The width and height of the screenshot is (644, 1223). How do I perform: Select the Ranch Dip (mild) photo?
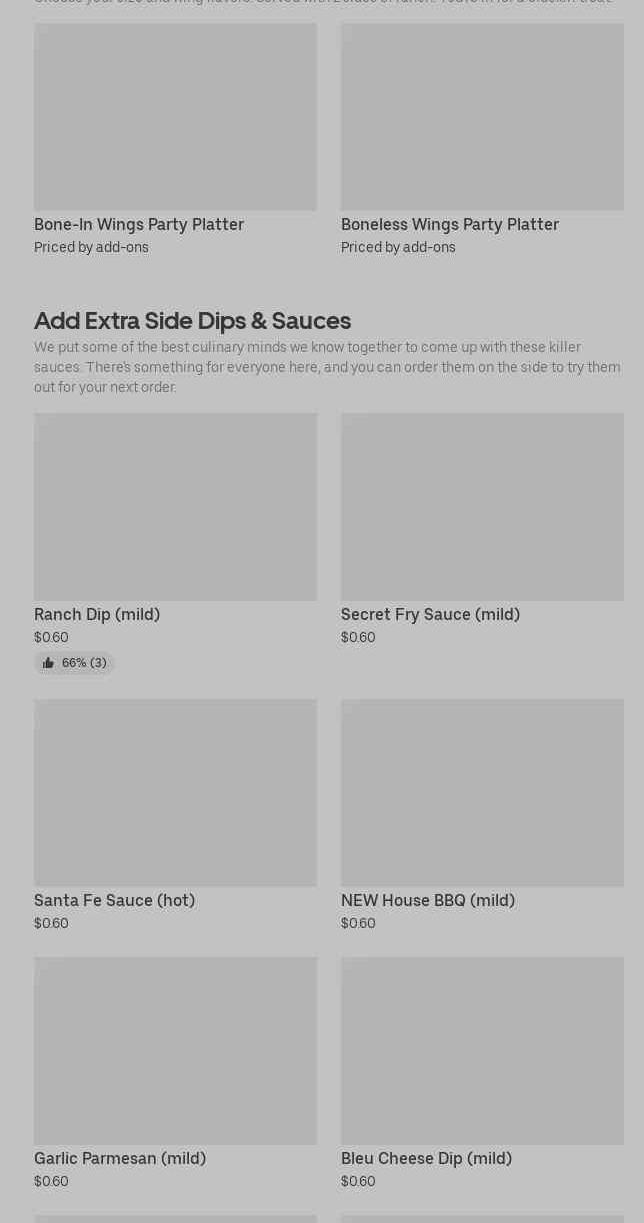coord(175,507)
